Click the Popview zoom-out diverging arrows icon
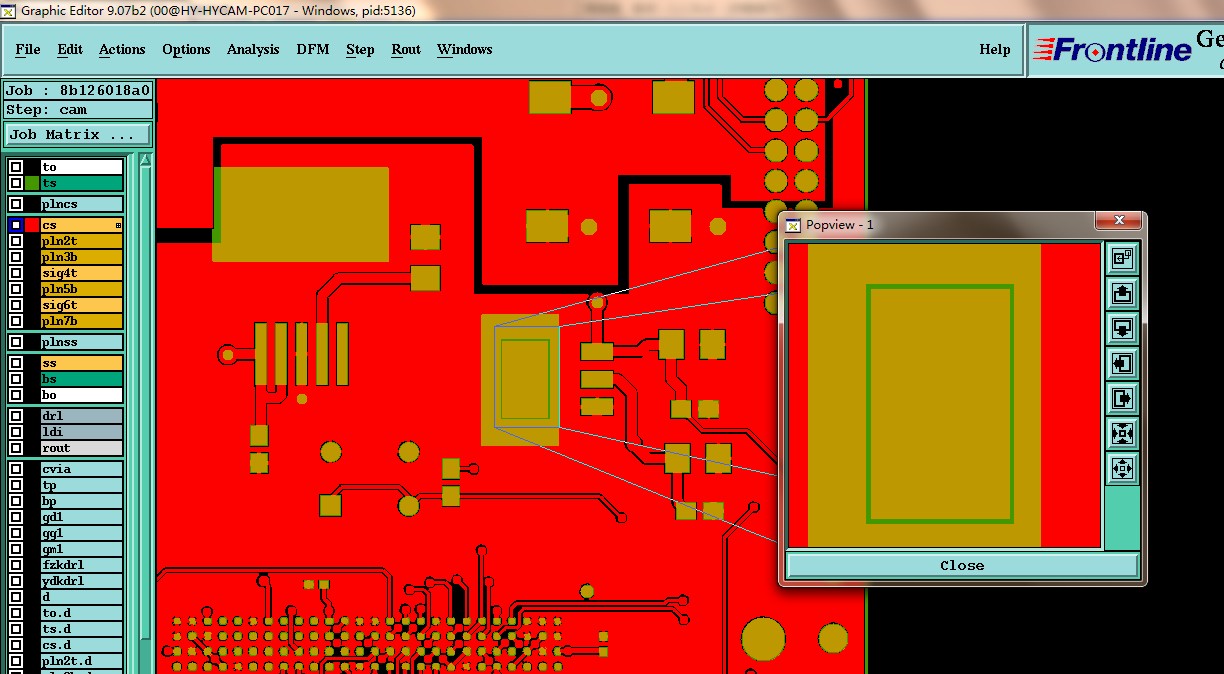Image resolution: width=1224 pixels, height=674 pixels. [x=1122, y=468]
